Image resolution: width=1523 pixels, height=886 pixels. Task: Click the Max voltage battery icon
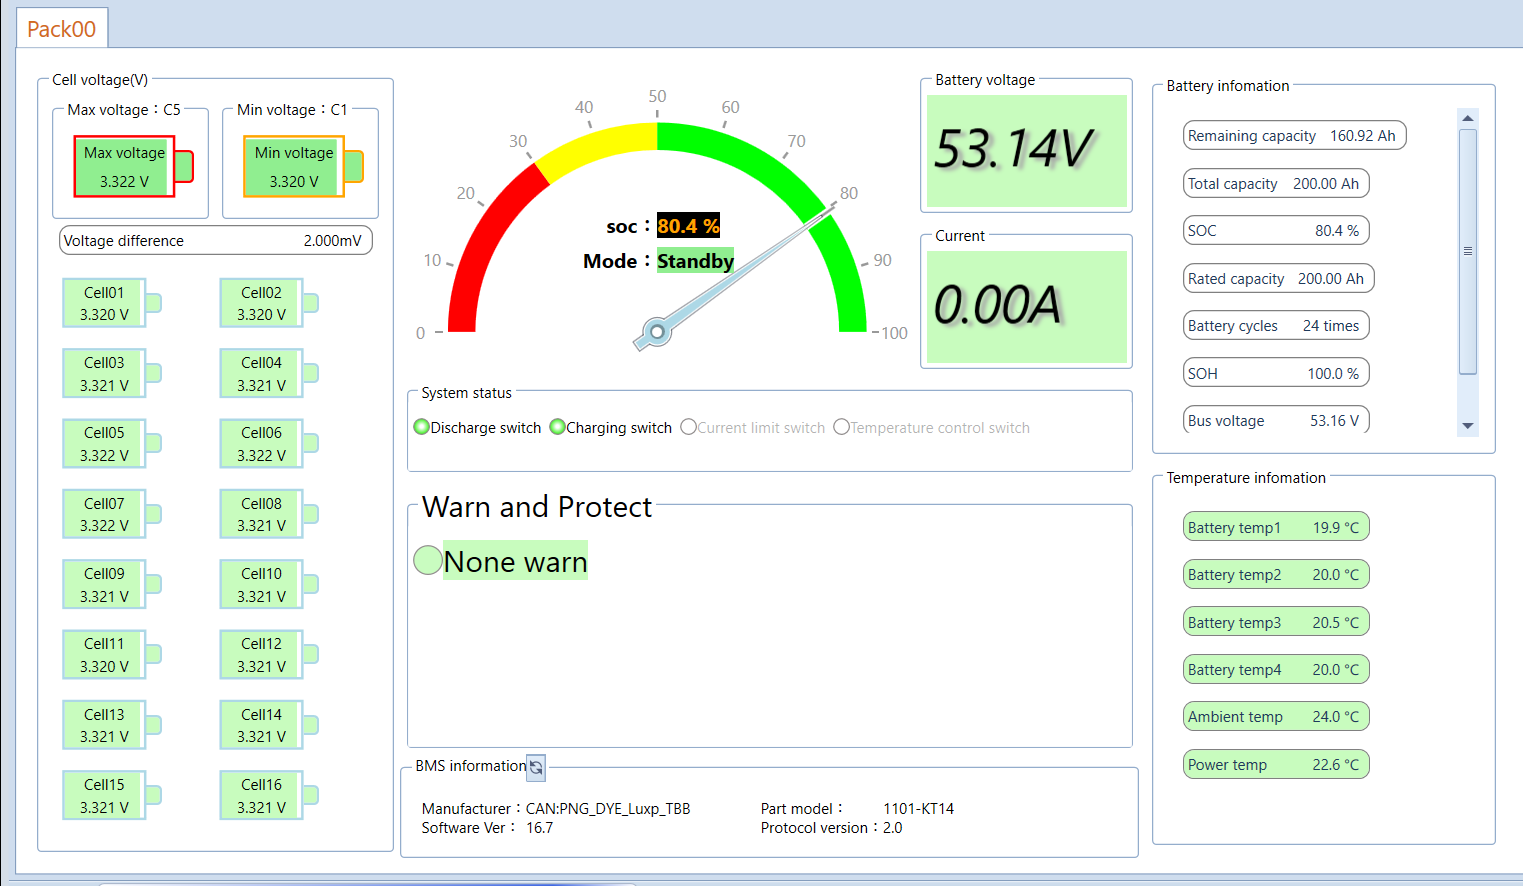133,166
